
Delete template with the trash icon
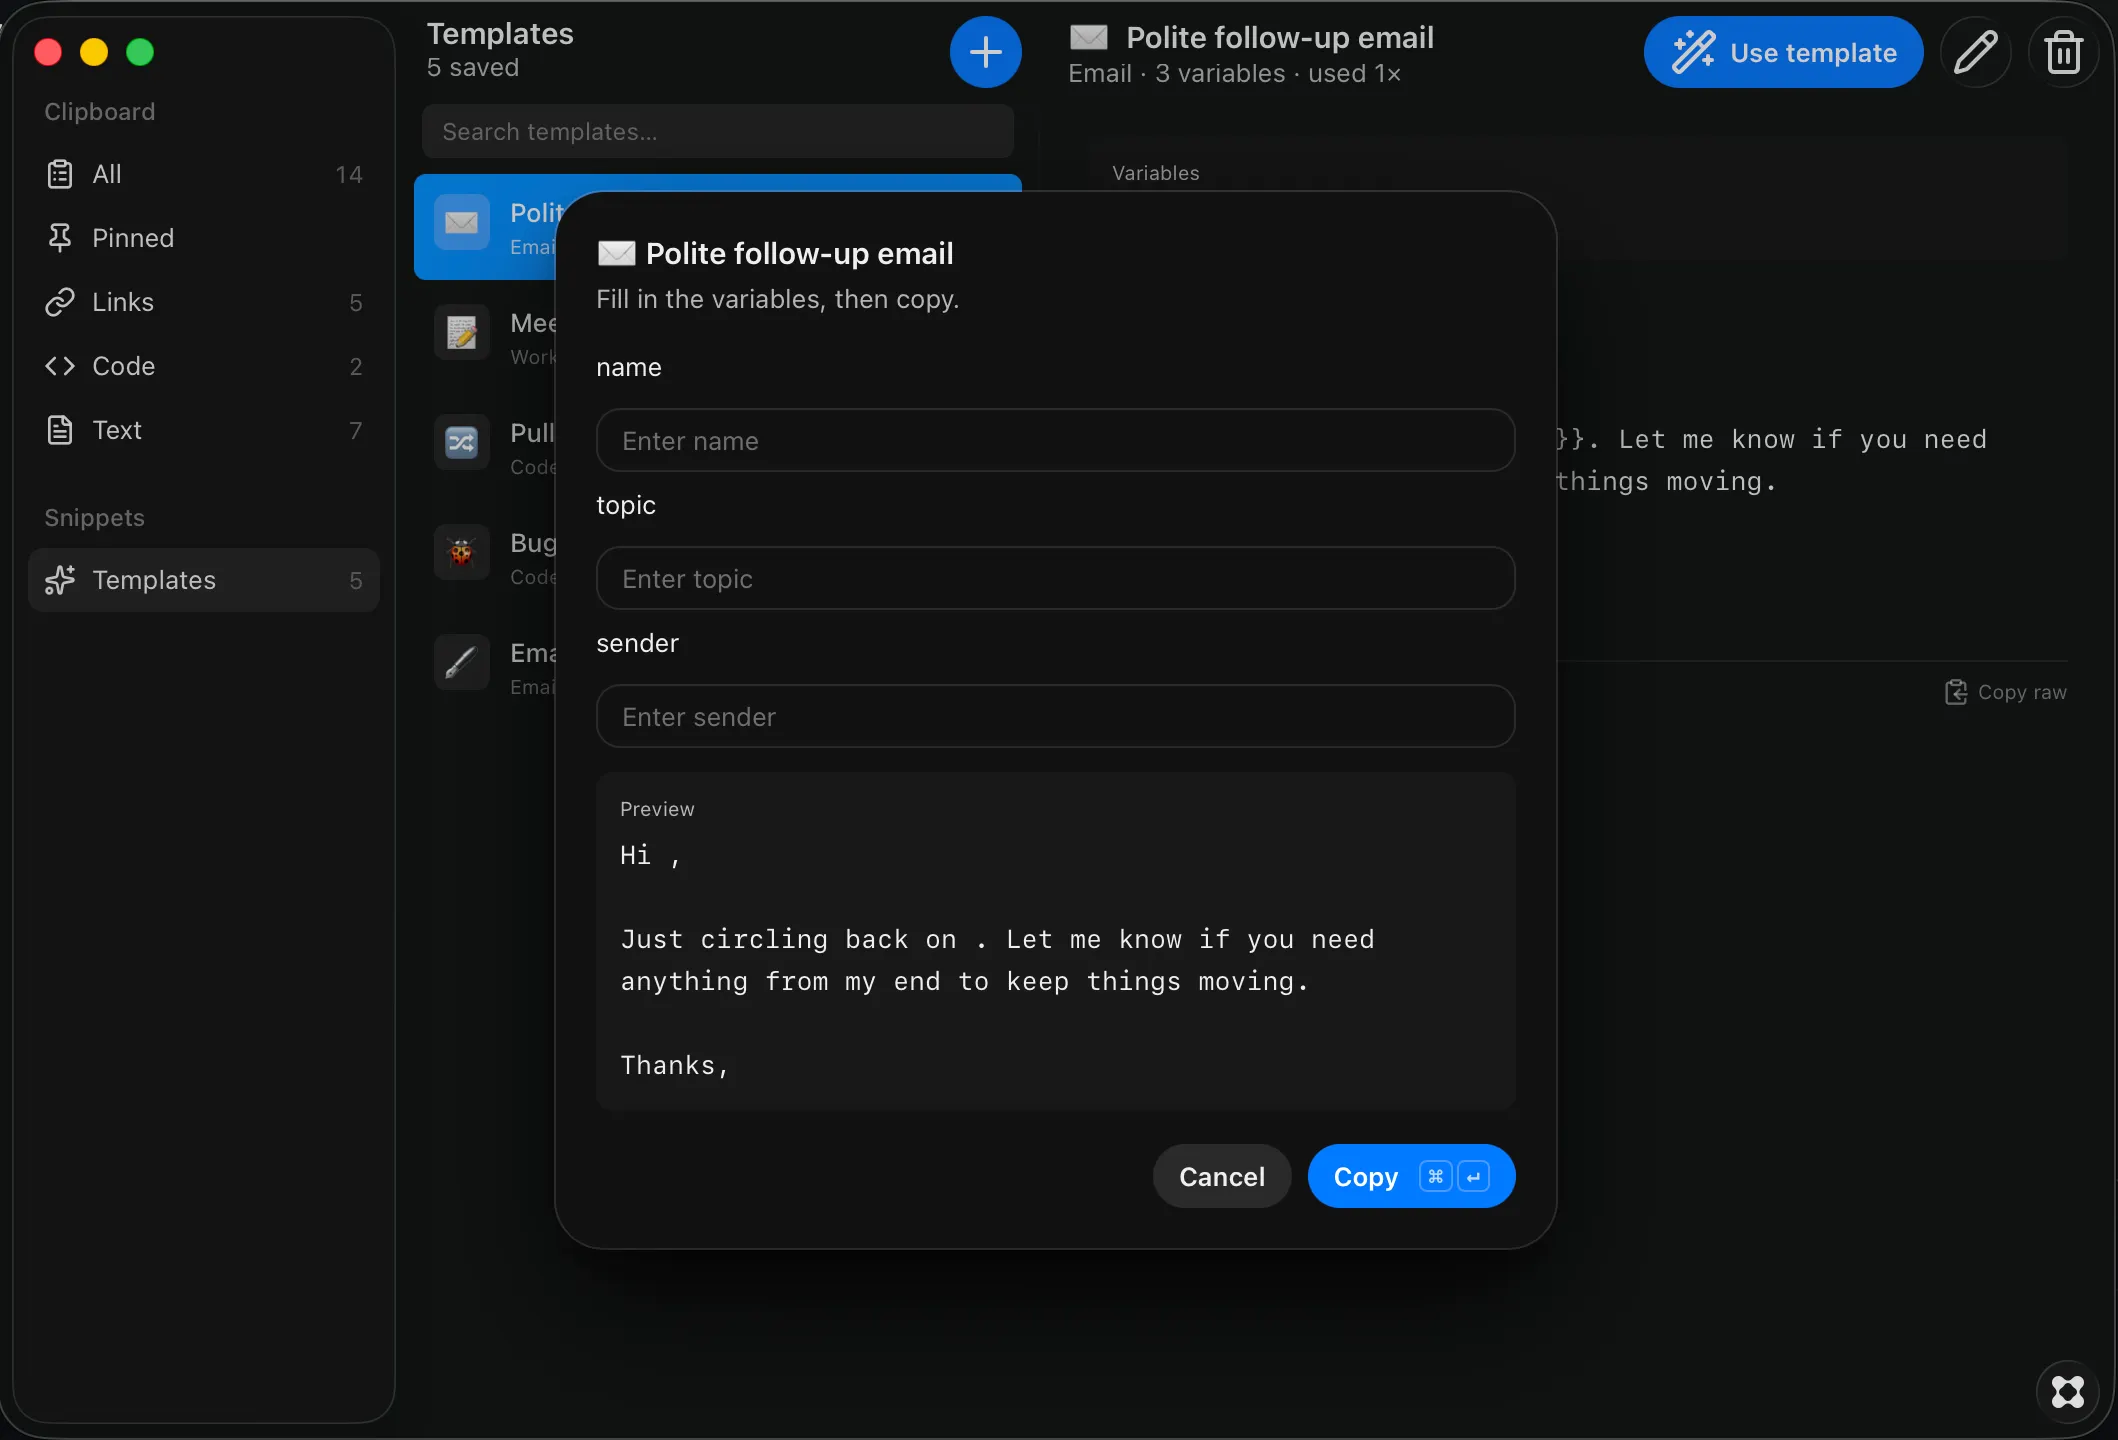pos(2063,52)
